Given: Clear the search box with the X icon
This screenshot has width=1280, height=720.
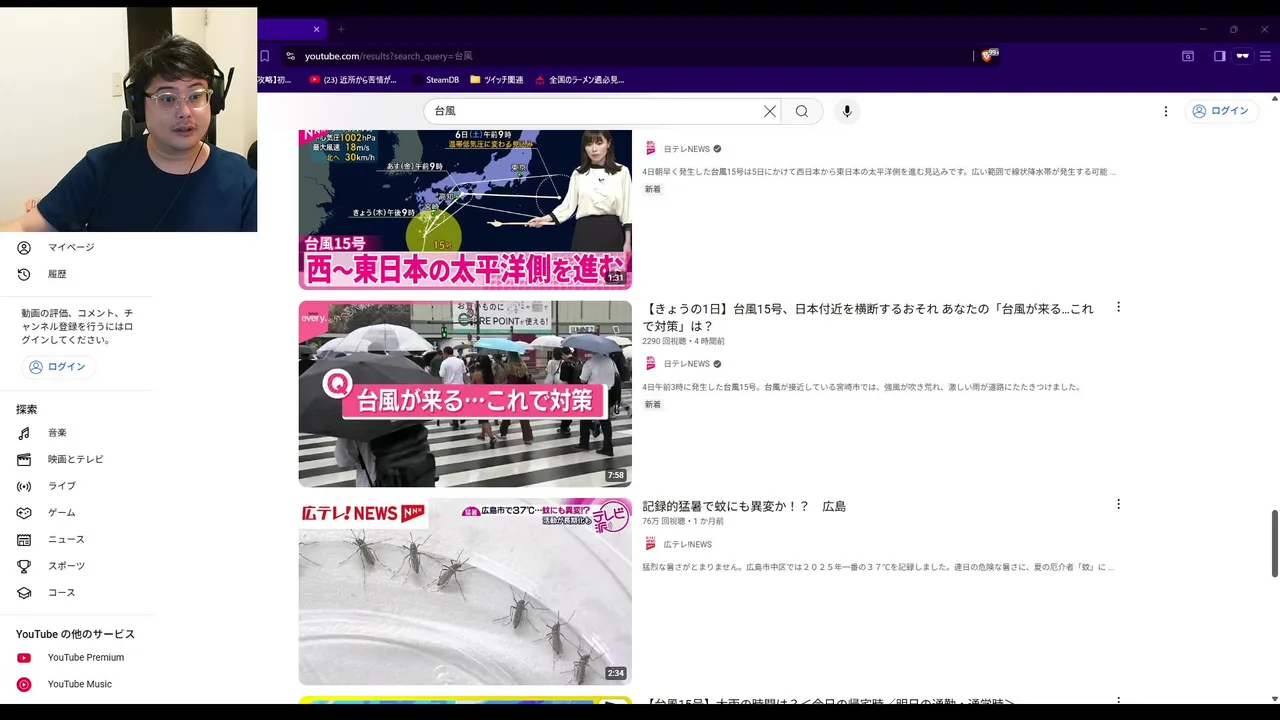Looking at the screenshot, I should coord(770,111).
